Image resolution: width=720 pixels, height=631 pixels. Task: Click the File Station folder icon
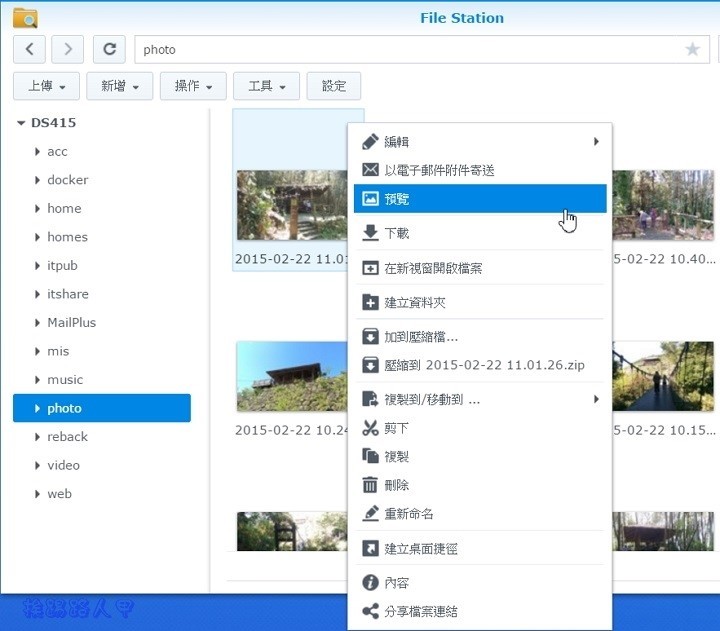click(25, 17)
